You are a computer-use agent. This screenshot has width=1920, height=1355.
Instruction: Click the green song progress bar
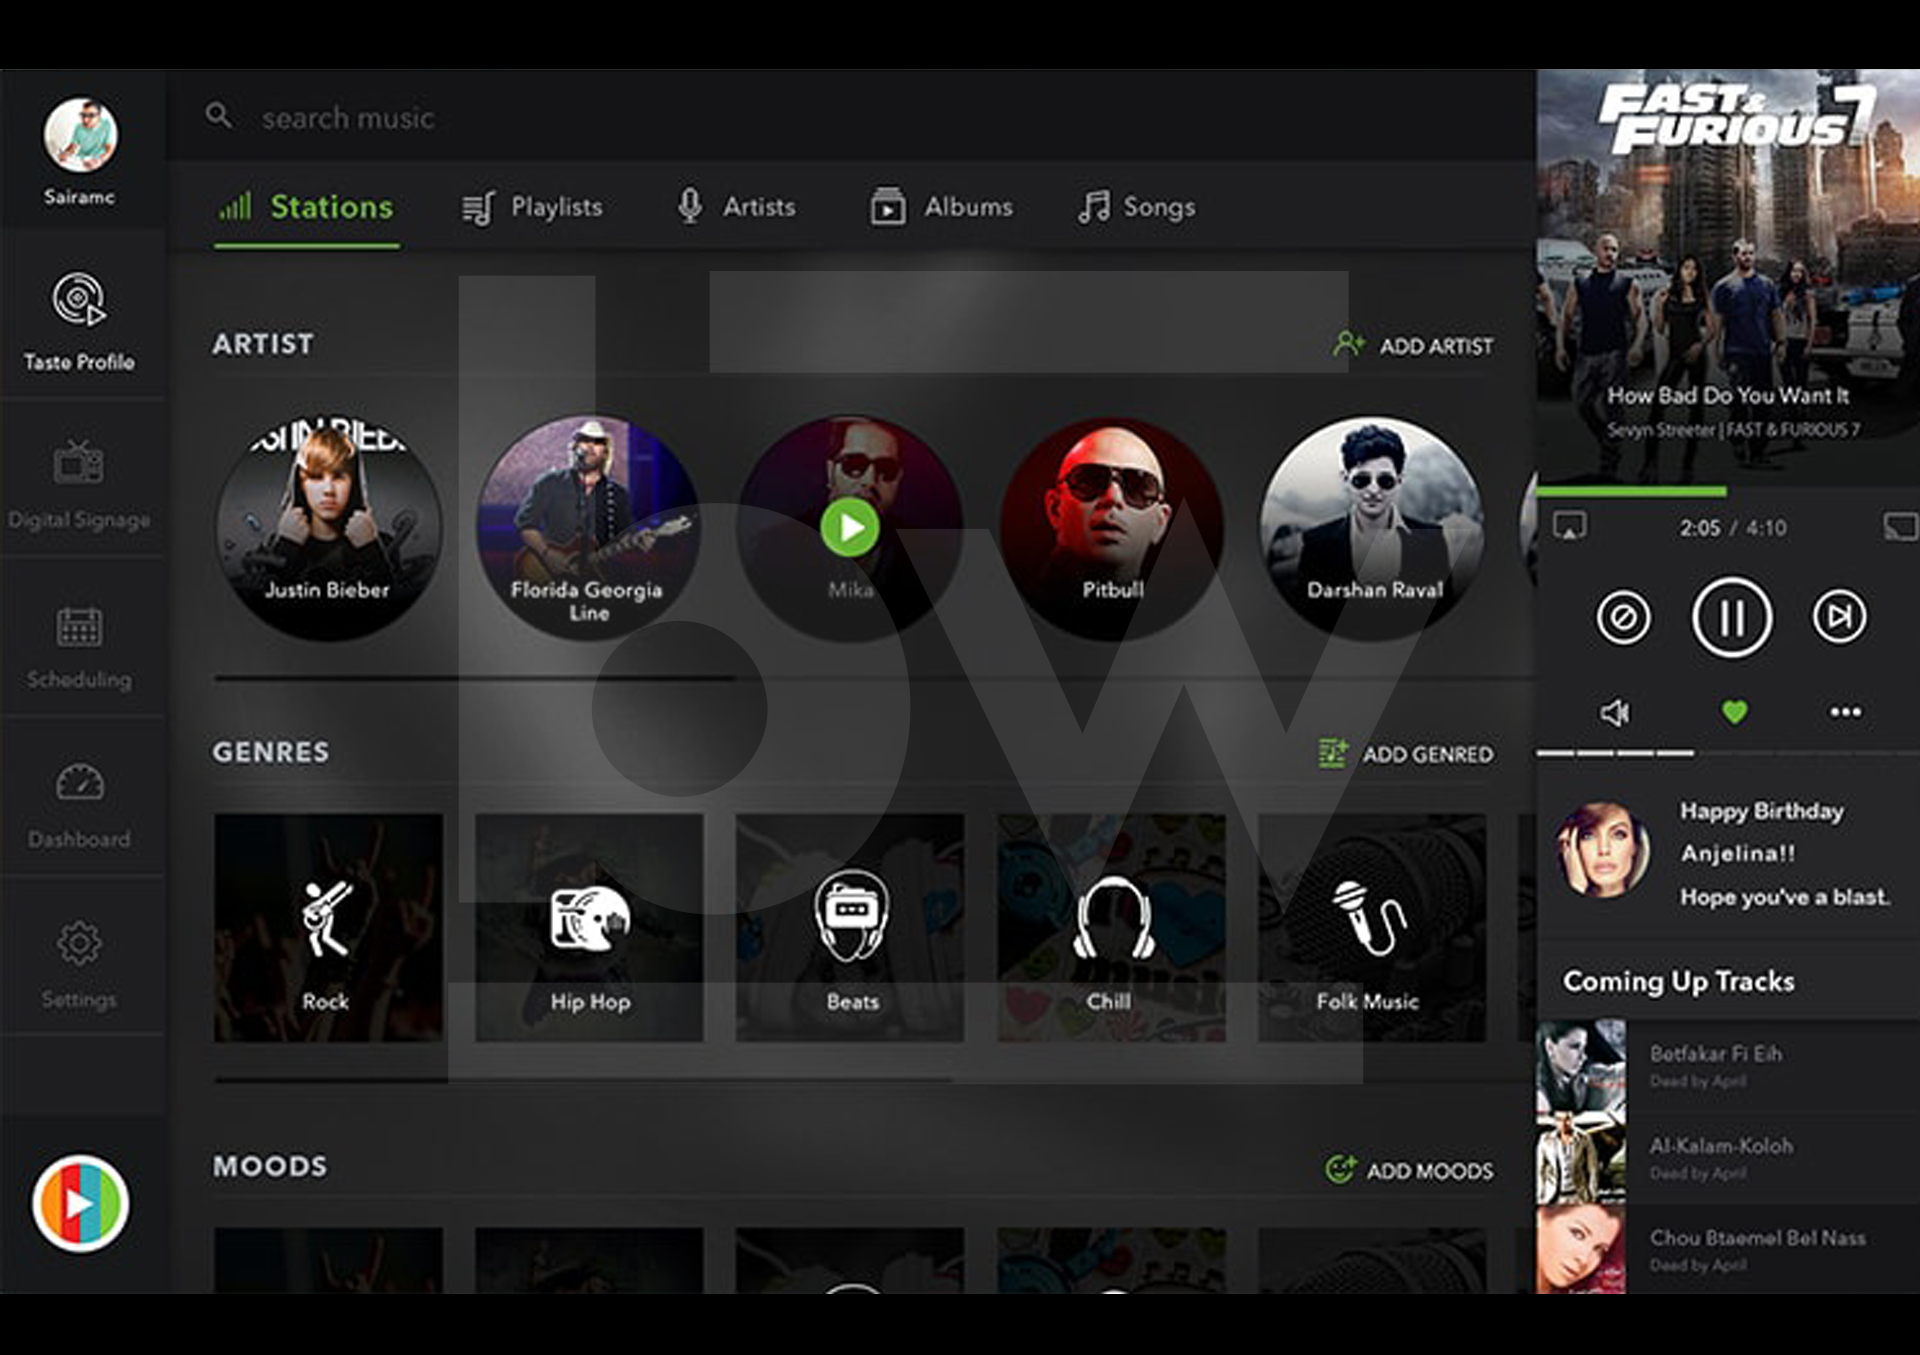pyautogui.click(x=1632, y=491)
